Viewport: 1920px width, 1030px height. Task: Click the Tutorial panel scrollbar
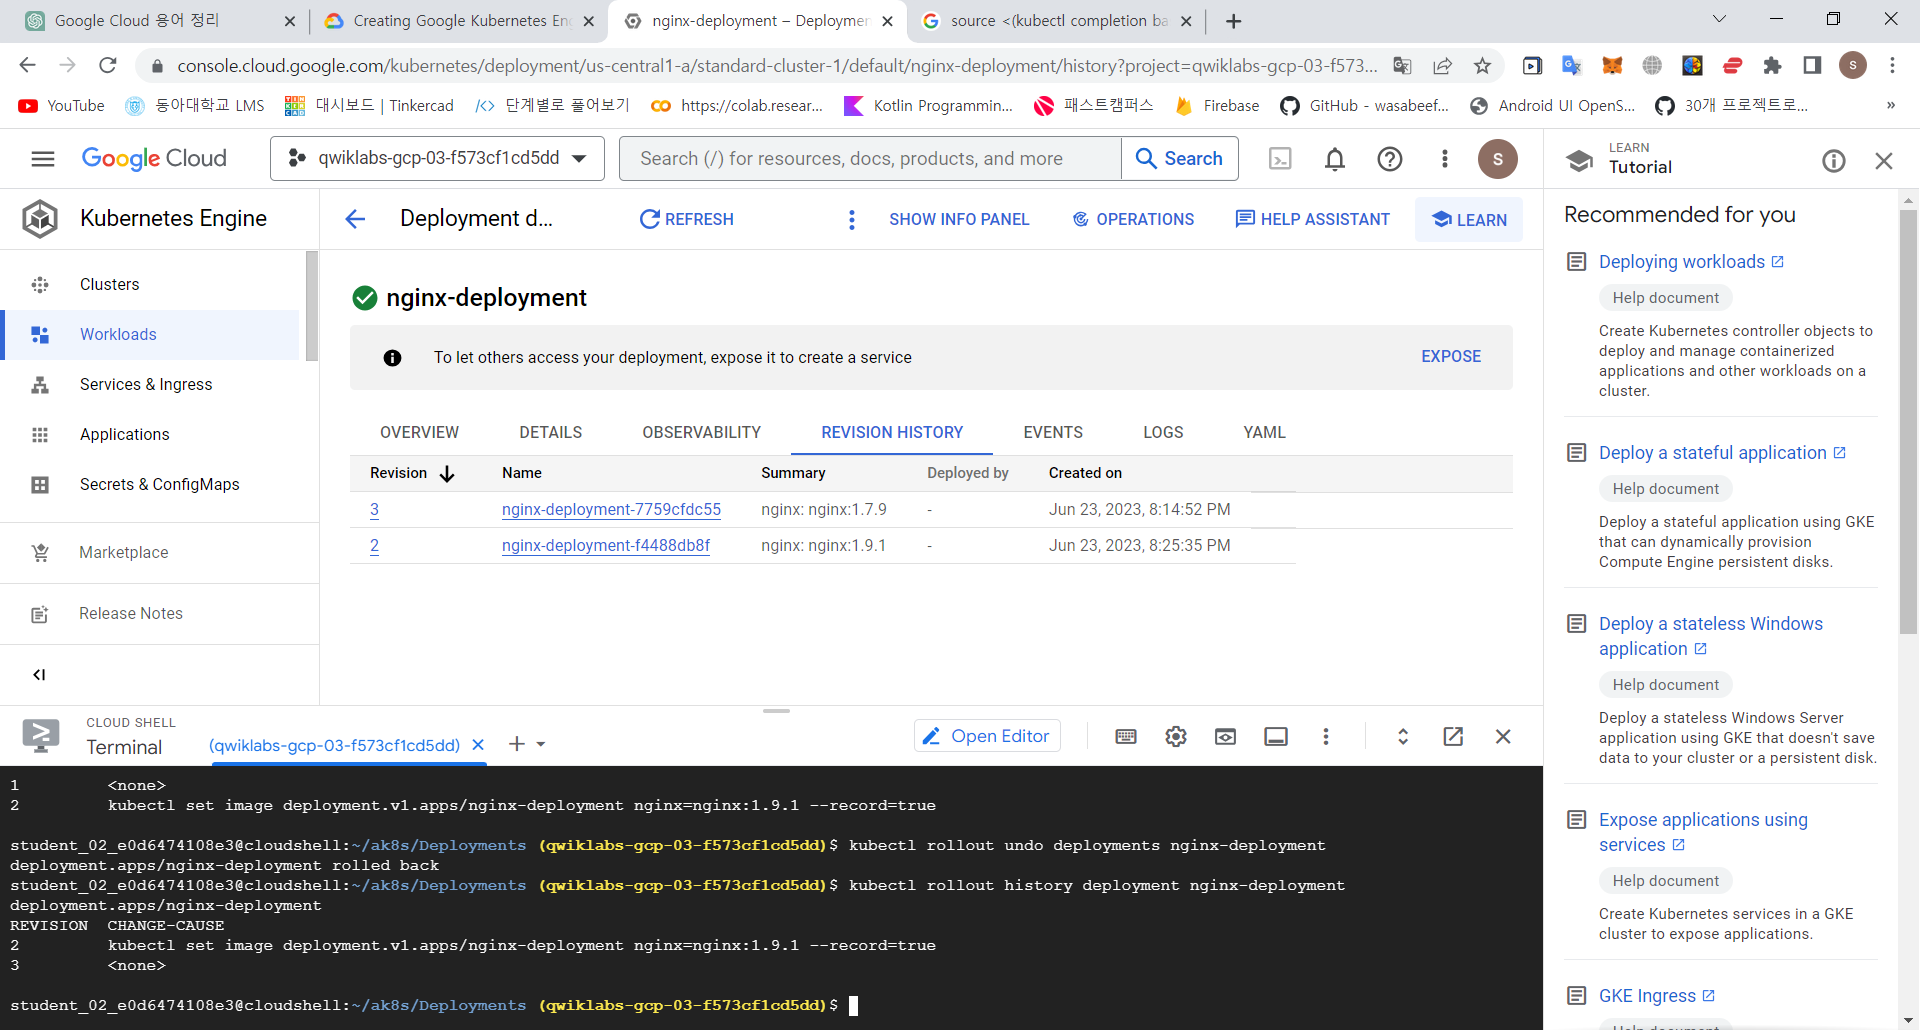coord(1909,420)
